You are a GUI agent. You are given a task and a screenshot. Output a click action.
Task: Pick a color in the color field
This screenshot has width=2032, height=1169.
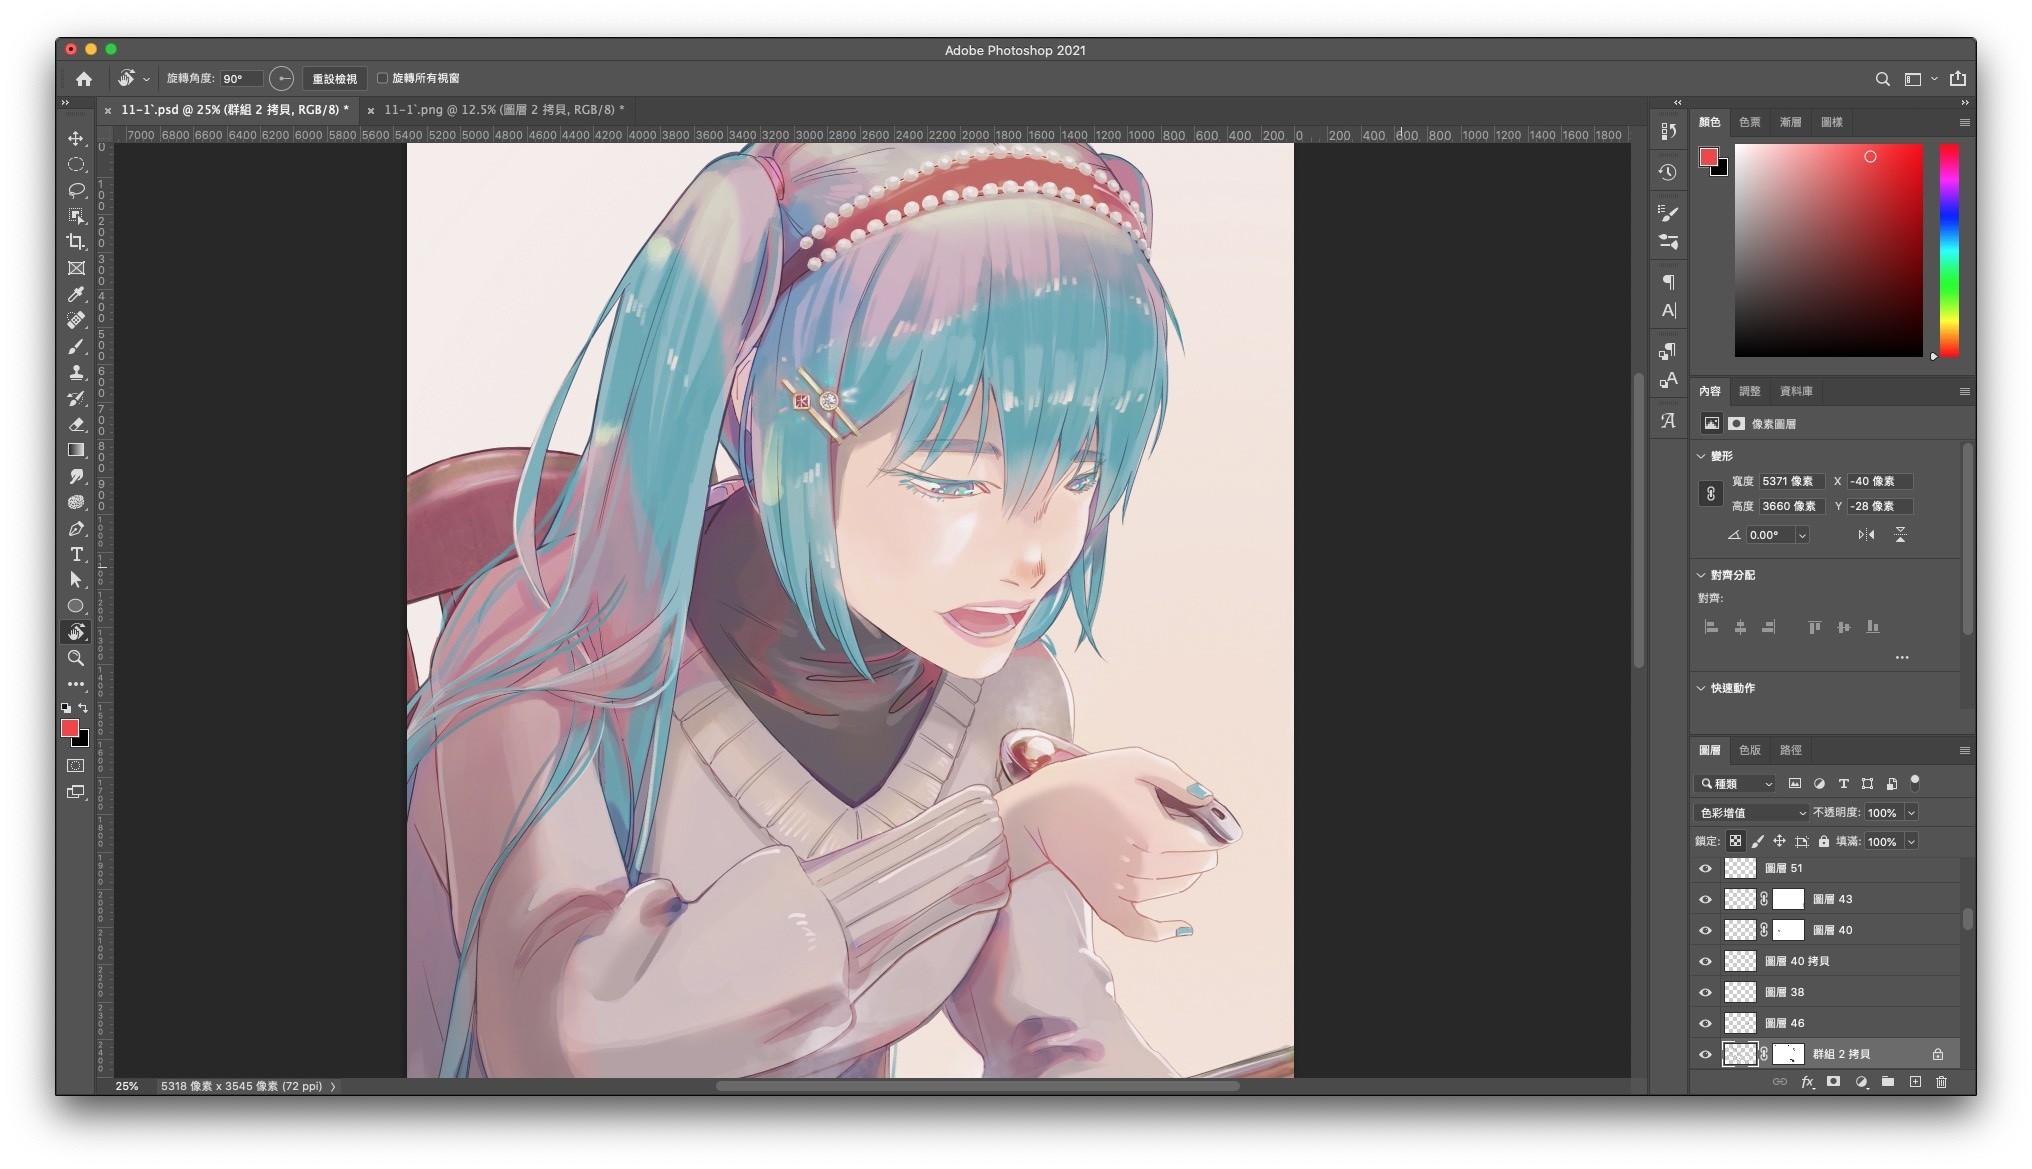click(1828, 250)
